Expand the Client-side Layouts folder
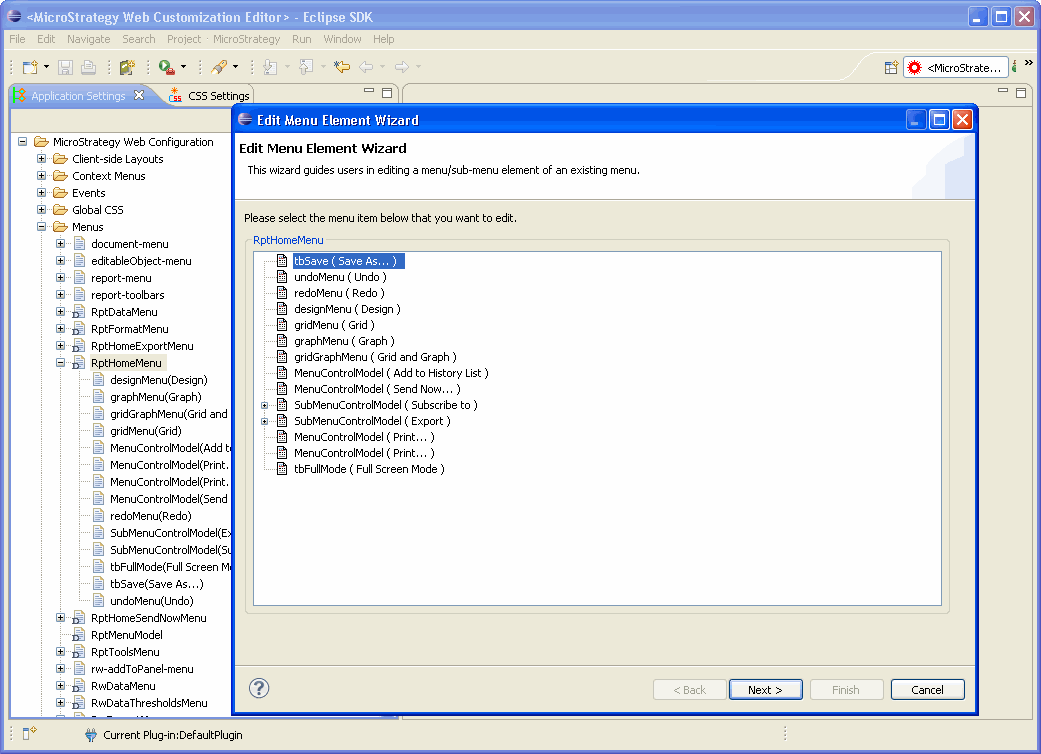 coord(41,159)
